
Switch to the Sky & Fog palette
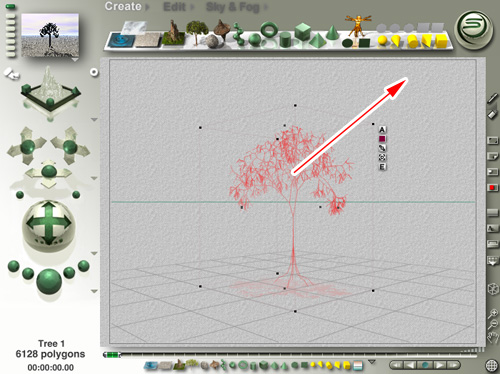tap(232, 7)
